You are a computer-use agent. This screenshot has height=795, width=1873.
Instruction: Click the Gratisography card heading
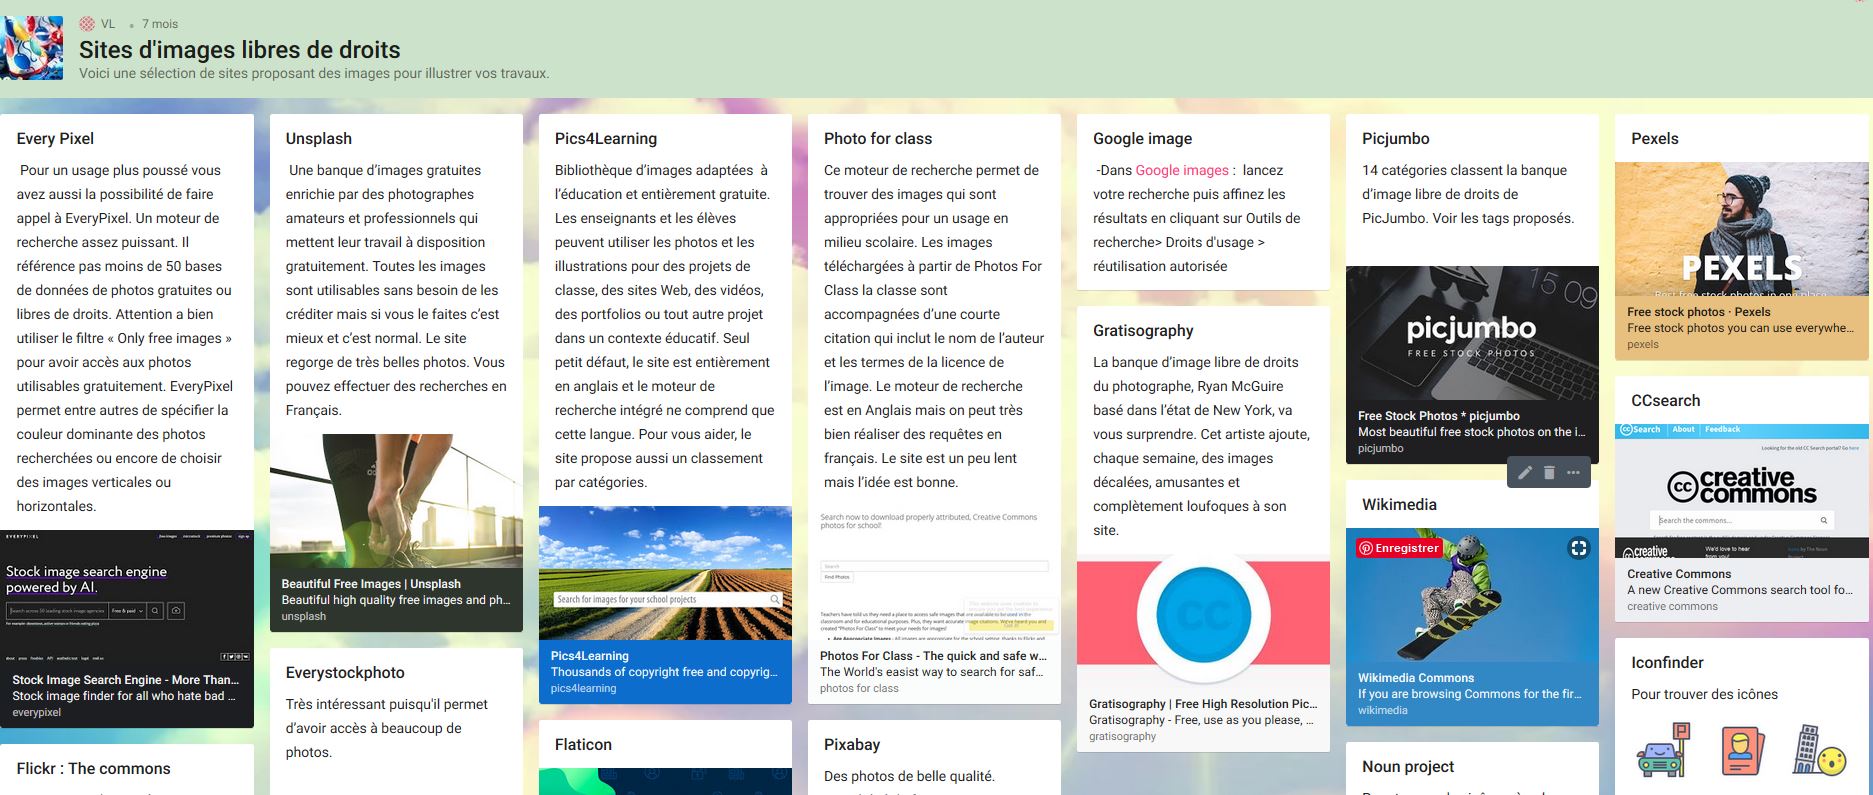(1143, 331)
